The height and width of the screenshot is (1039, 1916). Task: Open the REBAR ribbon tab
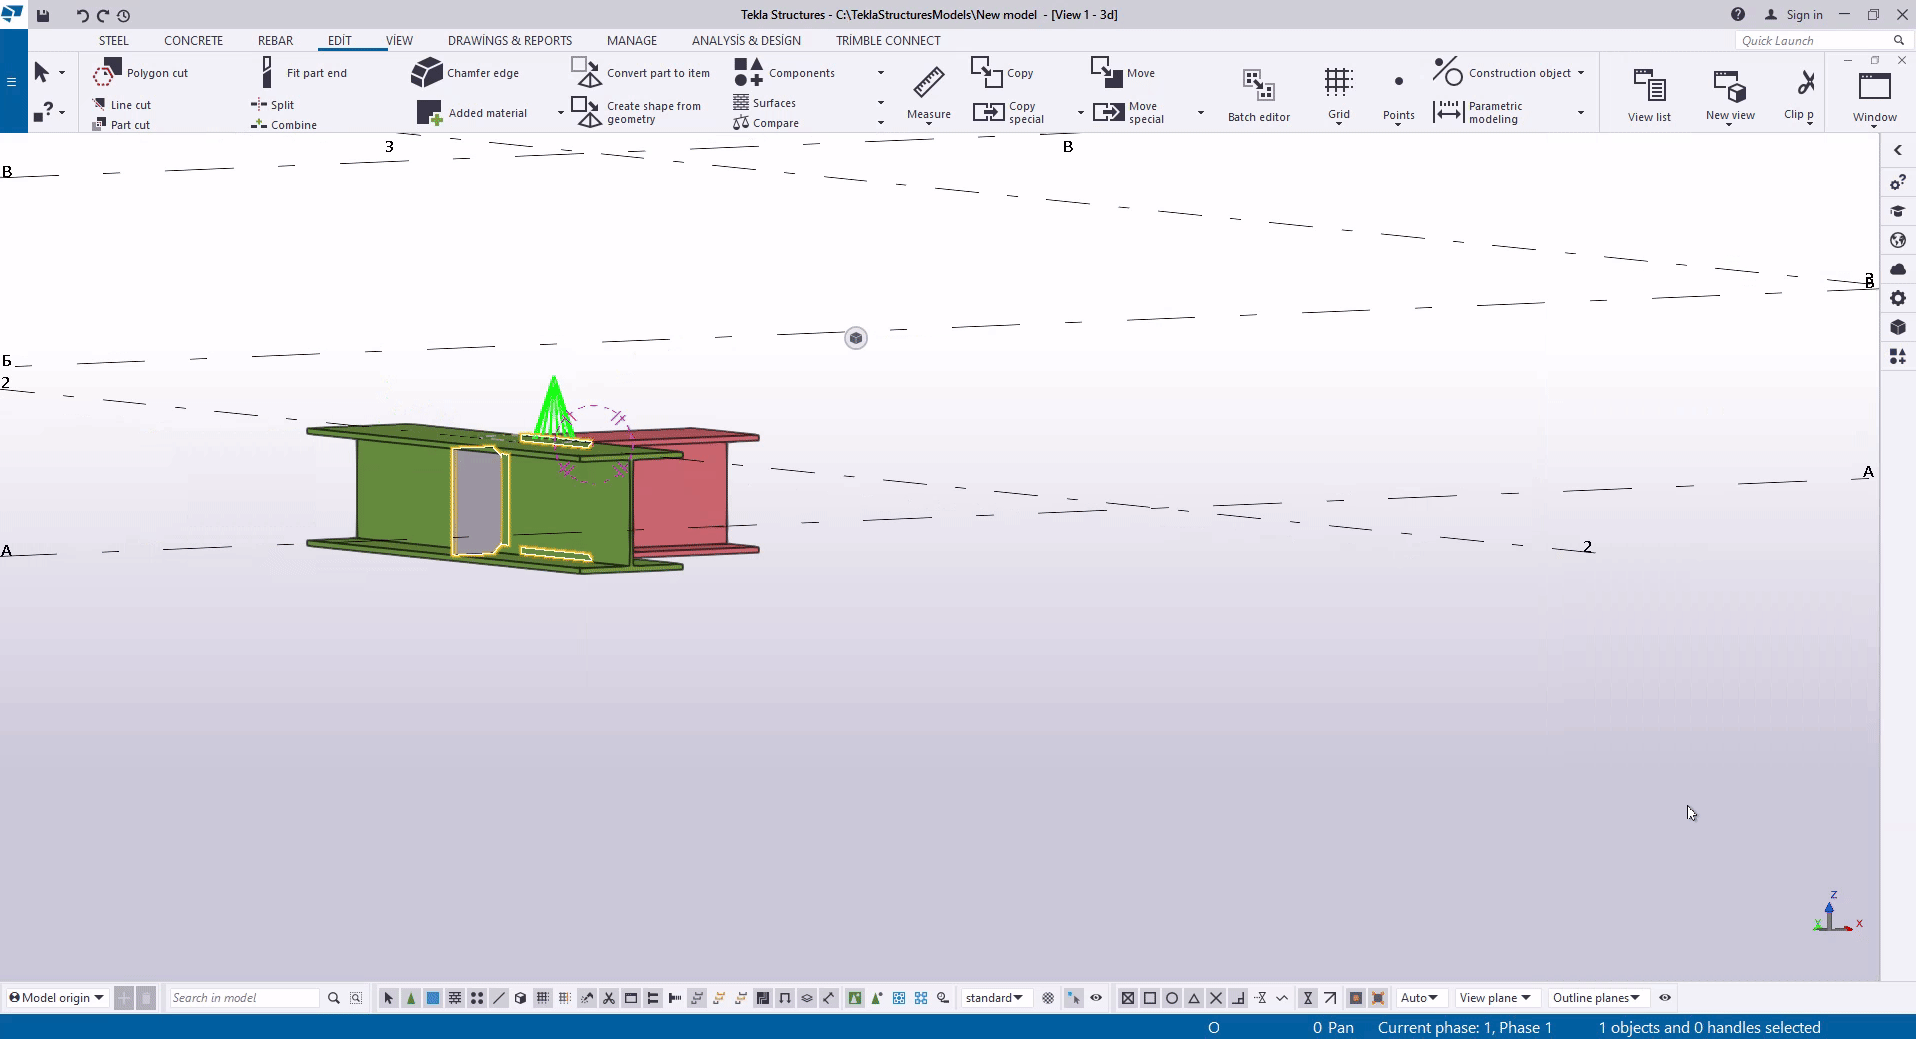(x=276, y=41)
